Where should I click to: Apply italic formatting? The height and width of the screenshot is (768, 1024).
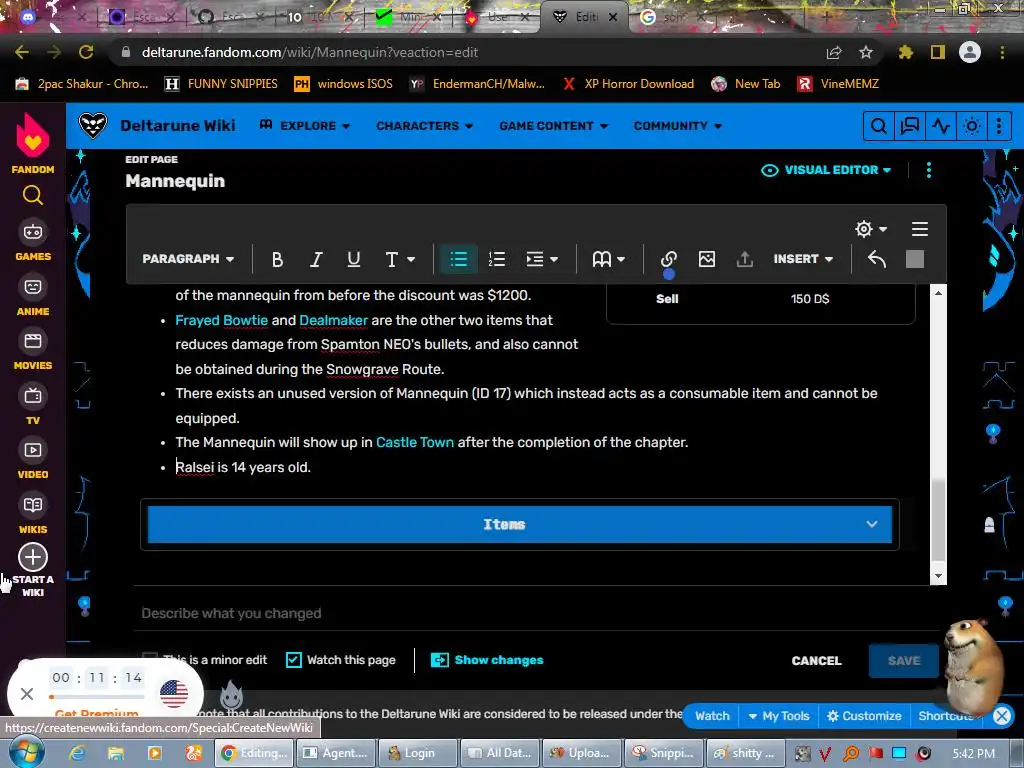(315, 259)
